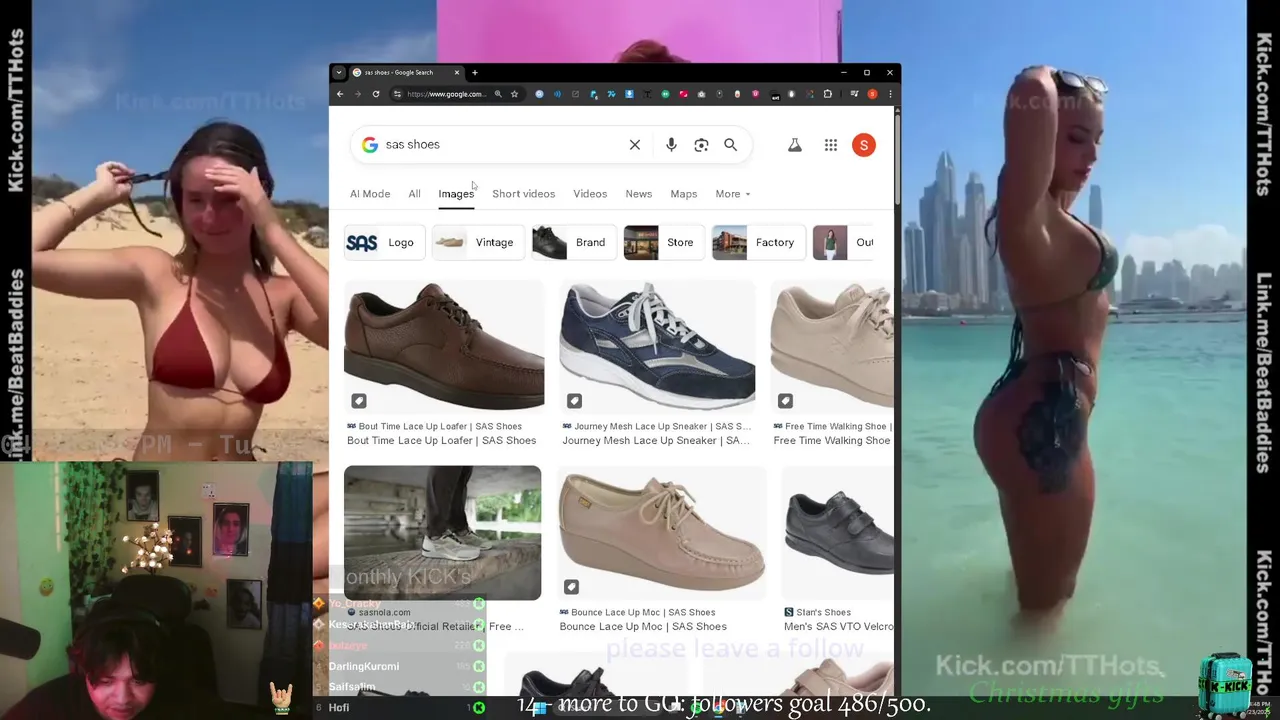Filter images by the Vintage chip
The width and height of the screenshot is (1280, 720).
tap(478, 242)
